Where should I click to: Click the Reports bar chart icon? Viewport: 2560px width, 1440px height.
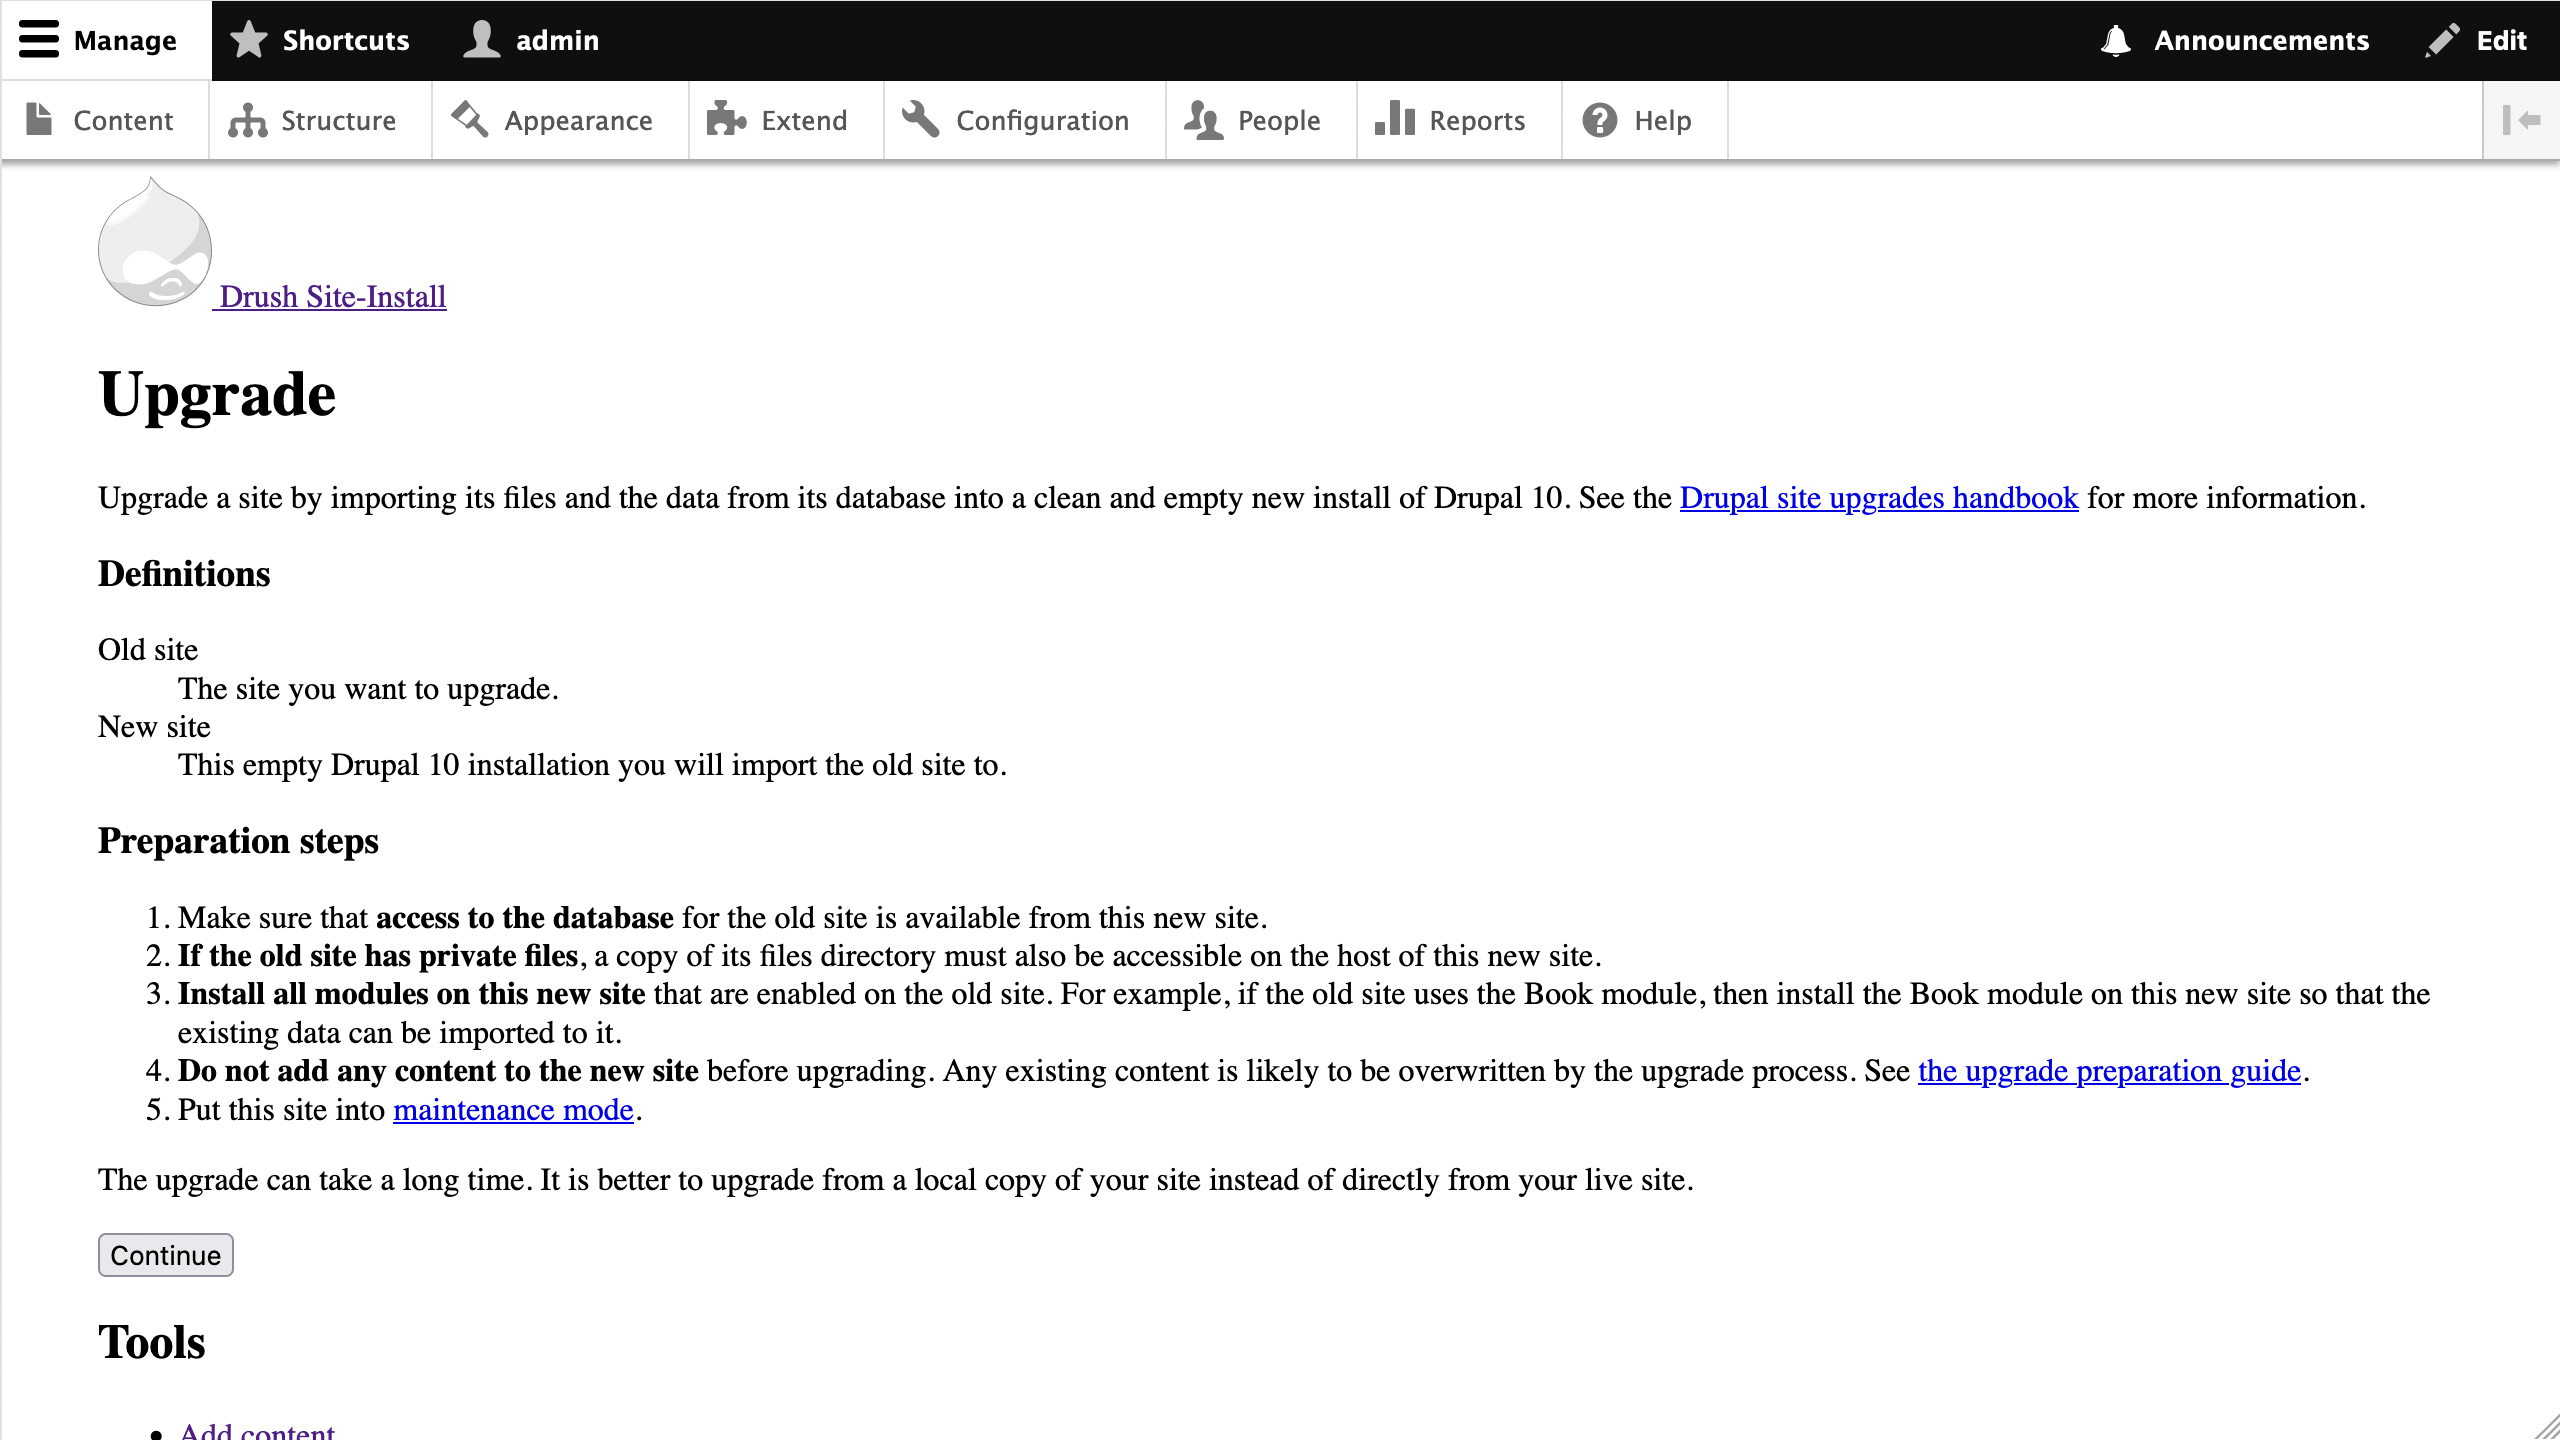[x=1394, y=120]
